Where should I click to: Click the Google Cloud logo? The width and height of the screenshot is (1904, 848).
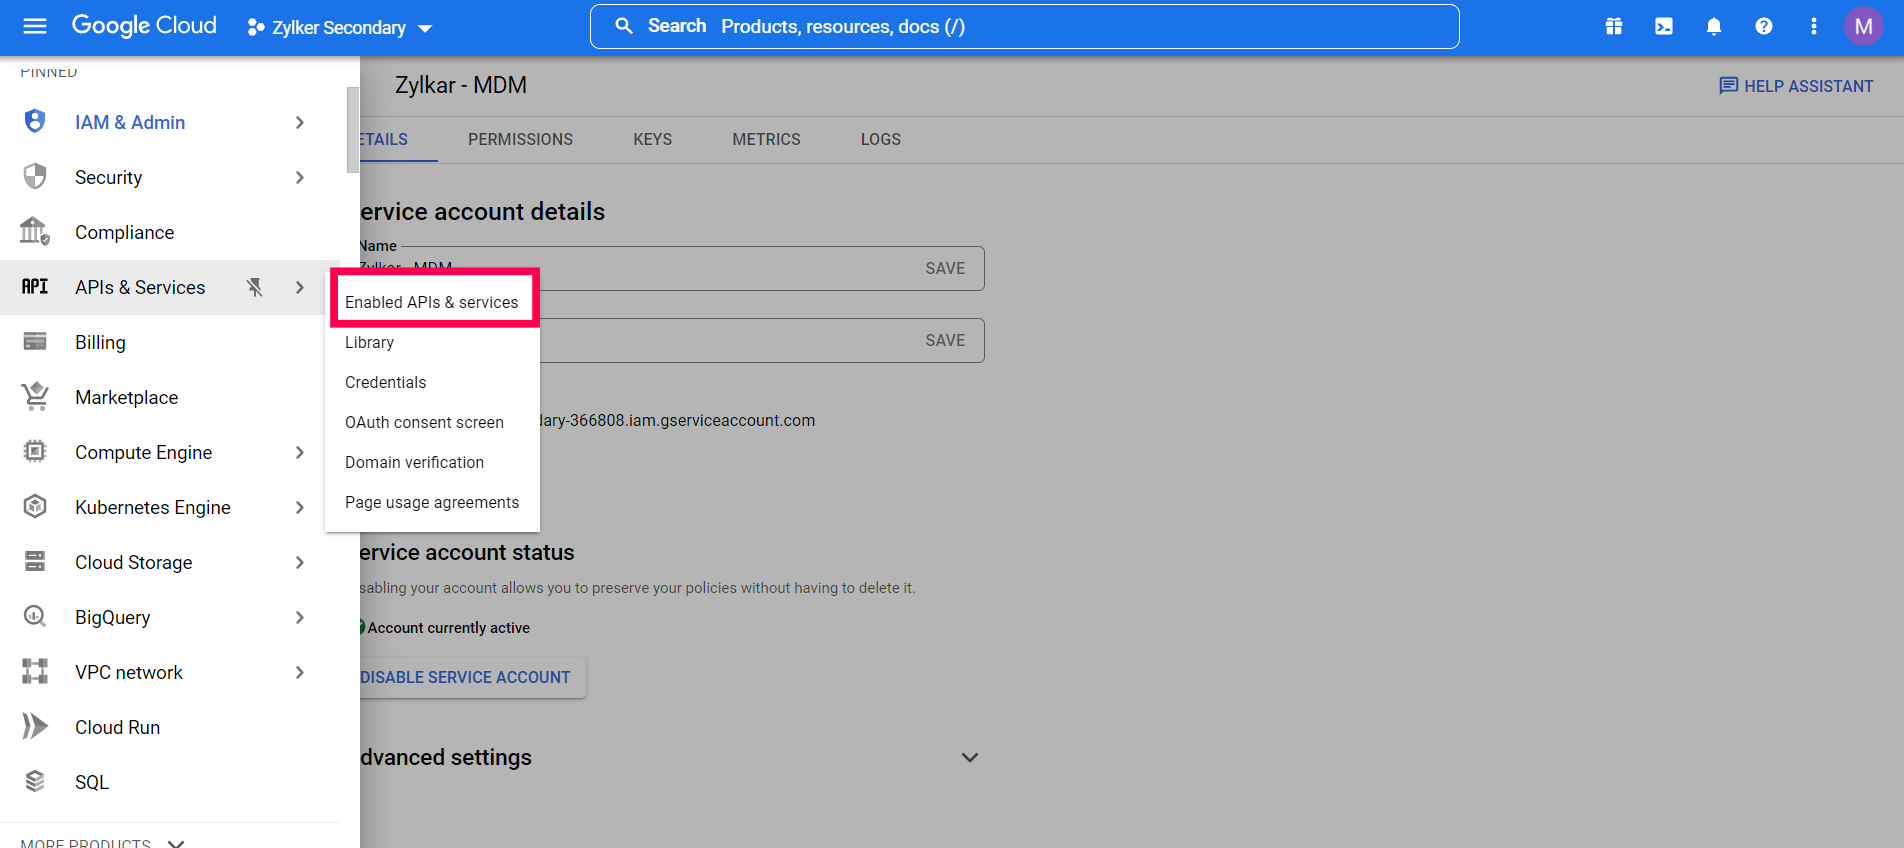tap(144, 26)
